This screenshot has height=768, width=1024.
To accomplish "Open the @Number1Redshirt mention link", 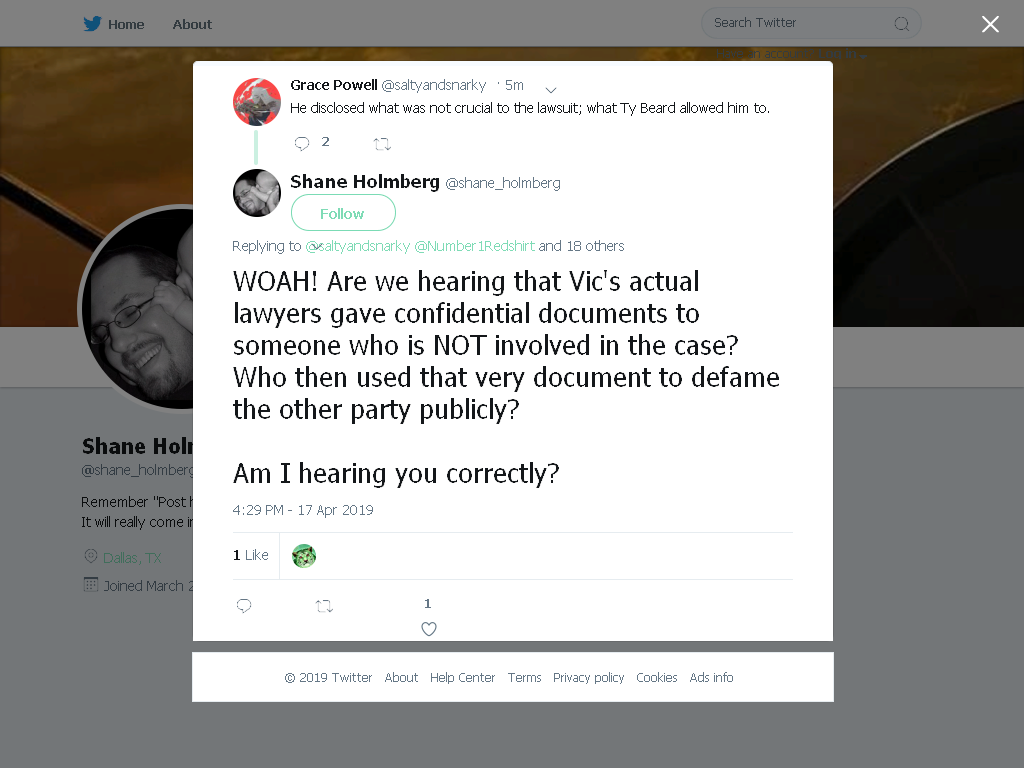I will 475,246.
